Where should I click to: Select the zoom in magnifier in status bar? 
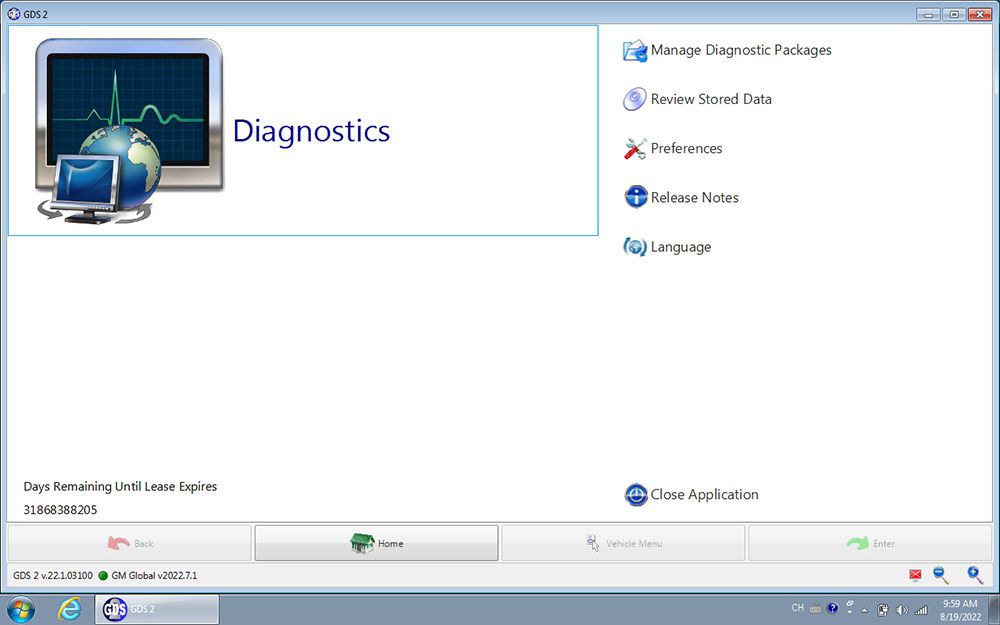coord(973,575)
